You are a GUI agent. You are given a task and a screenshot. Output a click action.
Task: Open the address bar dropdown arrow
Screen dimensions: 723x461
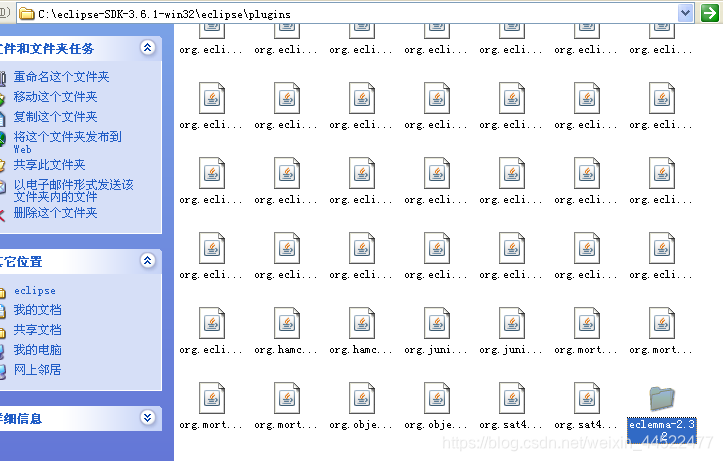[x=686, y=13]
